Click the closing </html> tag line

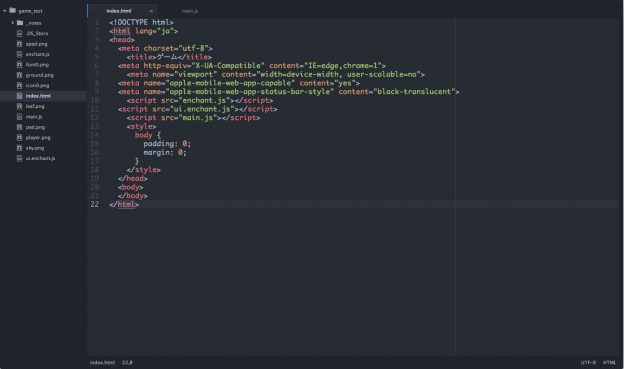(x=124, y=205)
